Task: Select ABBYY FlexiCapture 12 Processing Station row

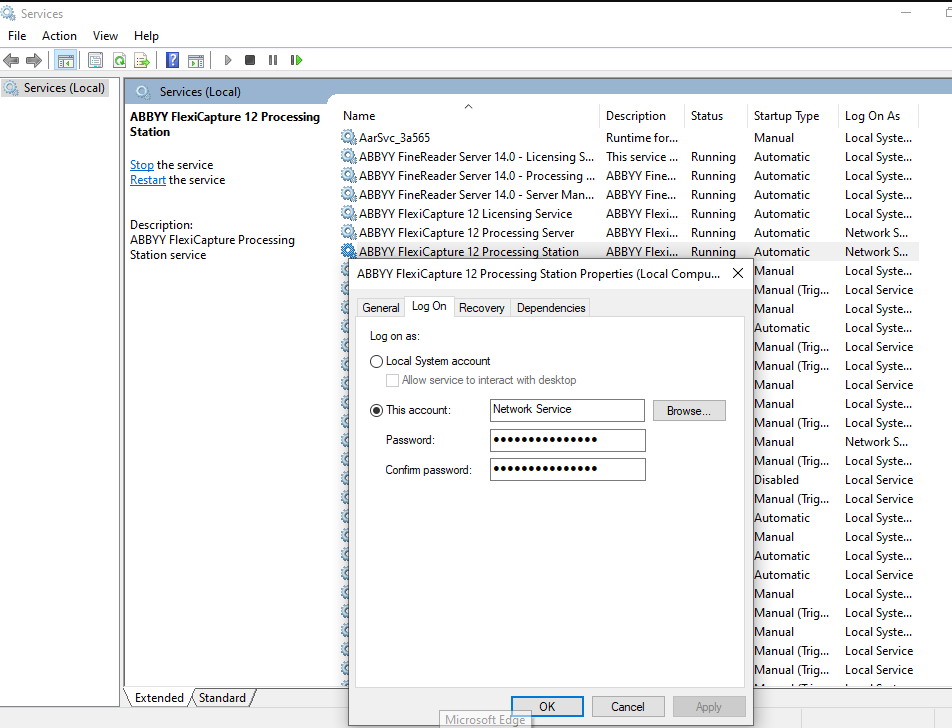Action: tap(628, 251)
